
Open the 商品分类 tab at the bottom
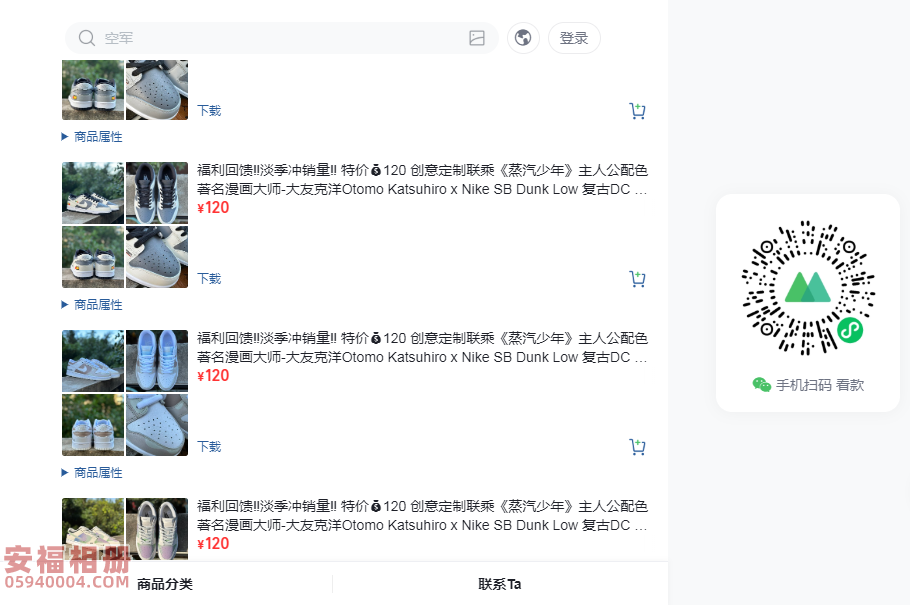[165, 584]
